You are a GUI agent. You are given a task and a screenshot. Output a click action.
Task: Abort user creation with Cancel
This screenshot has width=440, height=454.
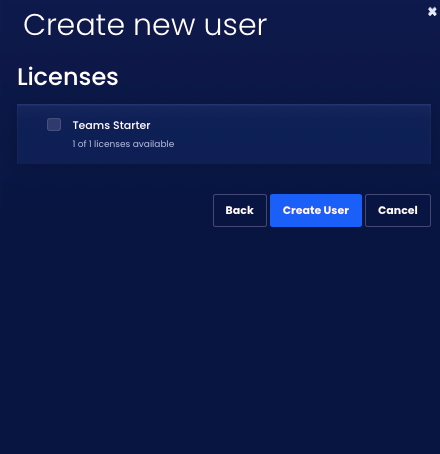tap(398, 210)
